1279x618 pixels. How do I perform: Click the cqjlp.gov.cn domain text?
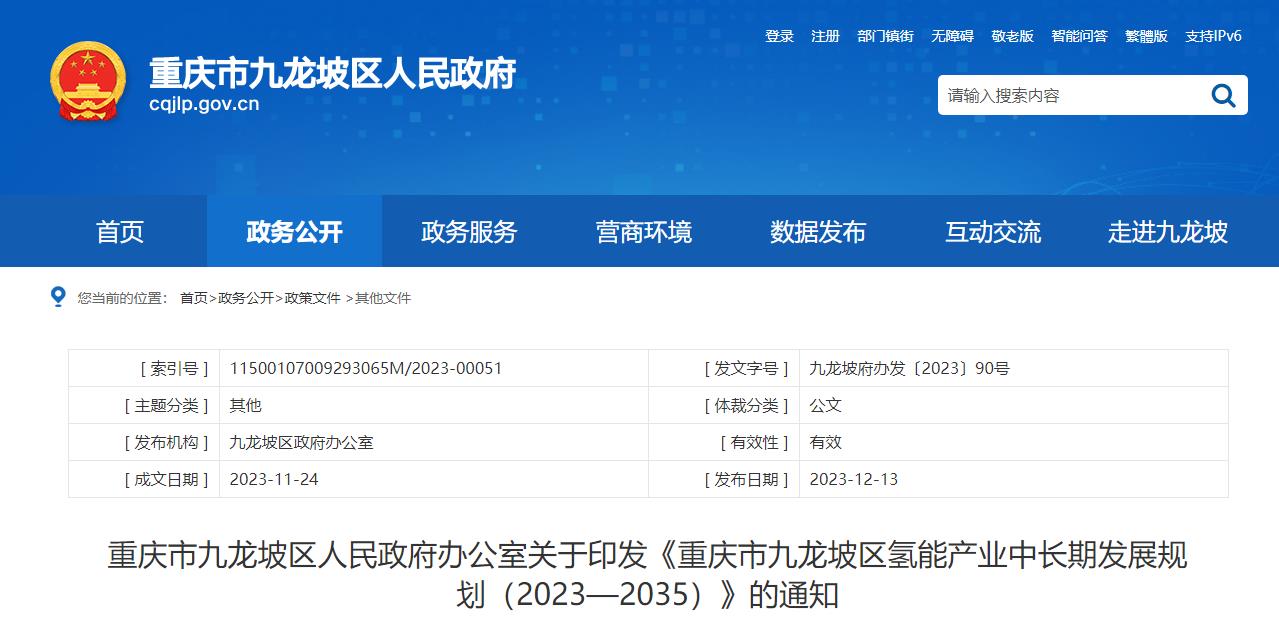(x=204, y=104)
